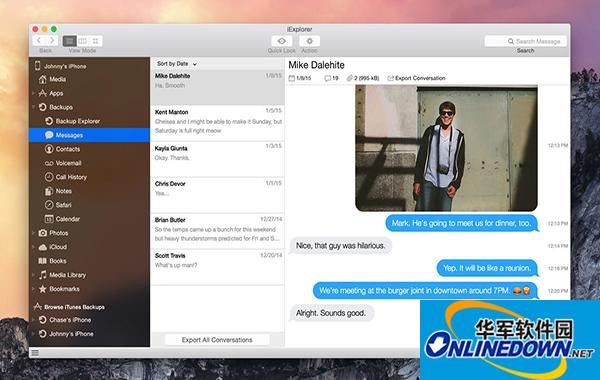This screenshot has width=600, height=380.
Task: Click the Contacts icon
Action: (49, 149)
